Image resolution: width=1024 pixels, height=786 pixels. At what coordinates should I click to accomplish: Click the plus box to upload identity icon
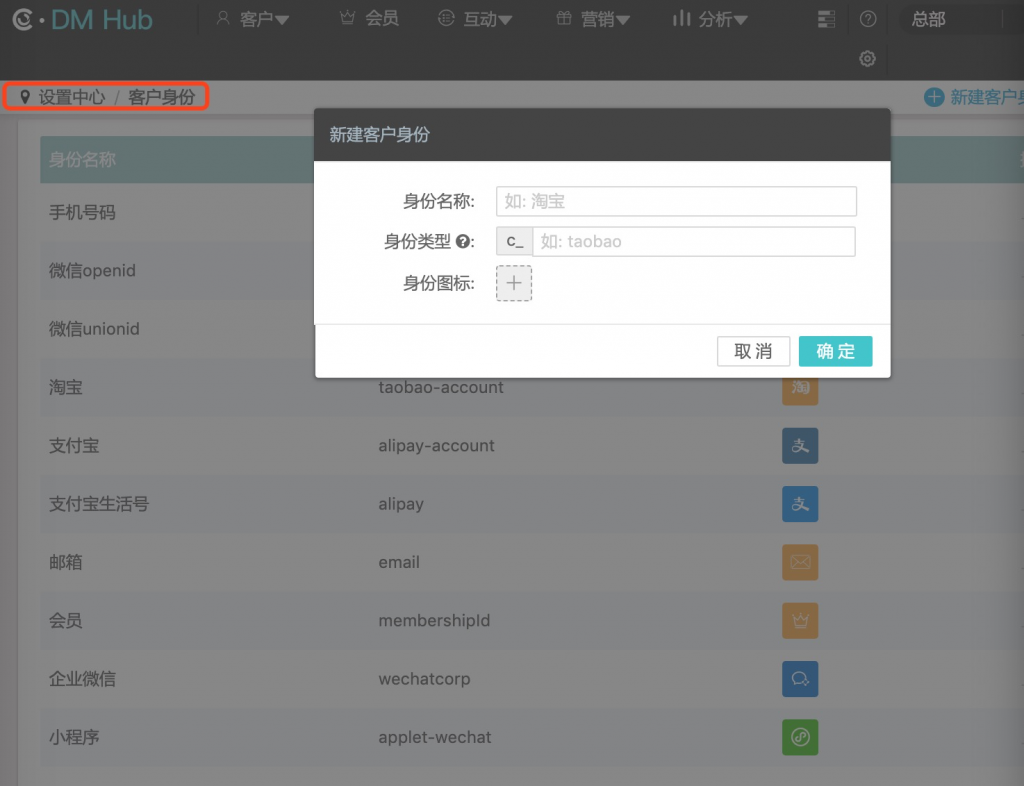click(x=514, y=283)
